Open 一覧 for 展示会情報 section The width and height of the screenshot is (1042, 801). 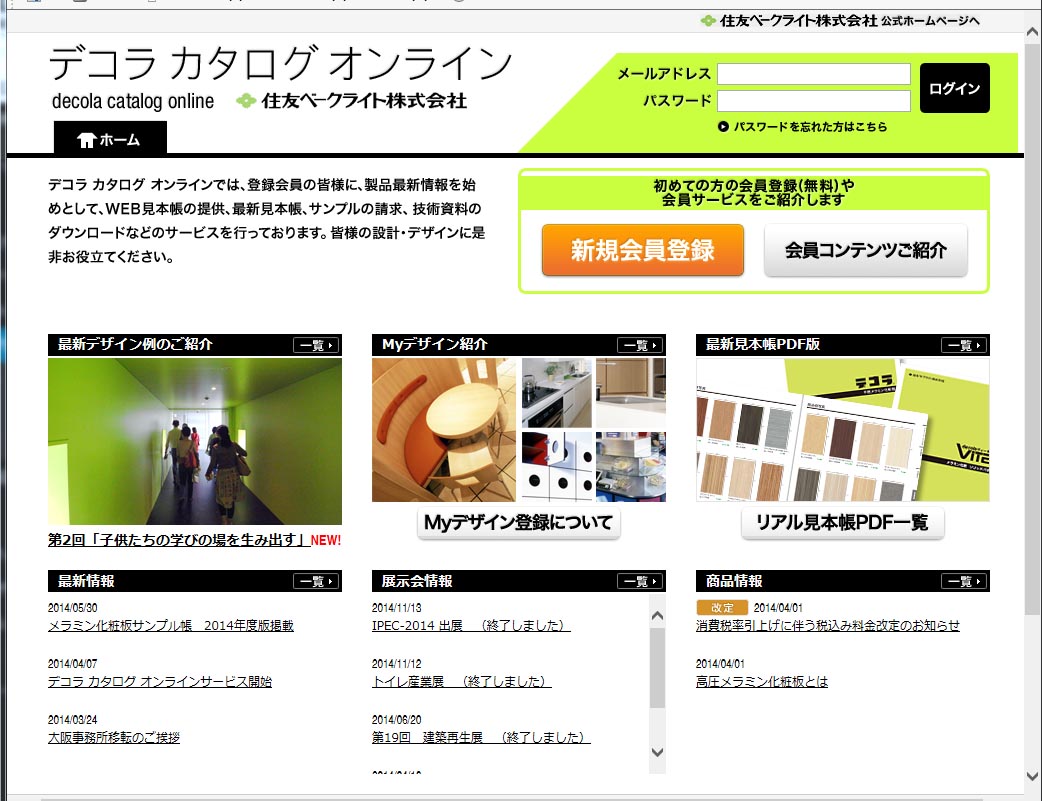point(639,581)
